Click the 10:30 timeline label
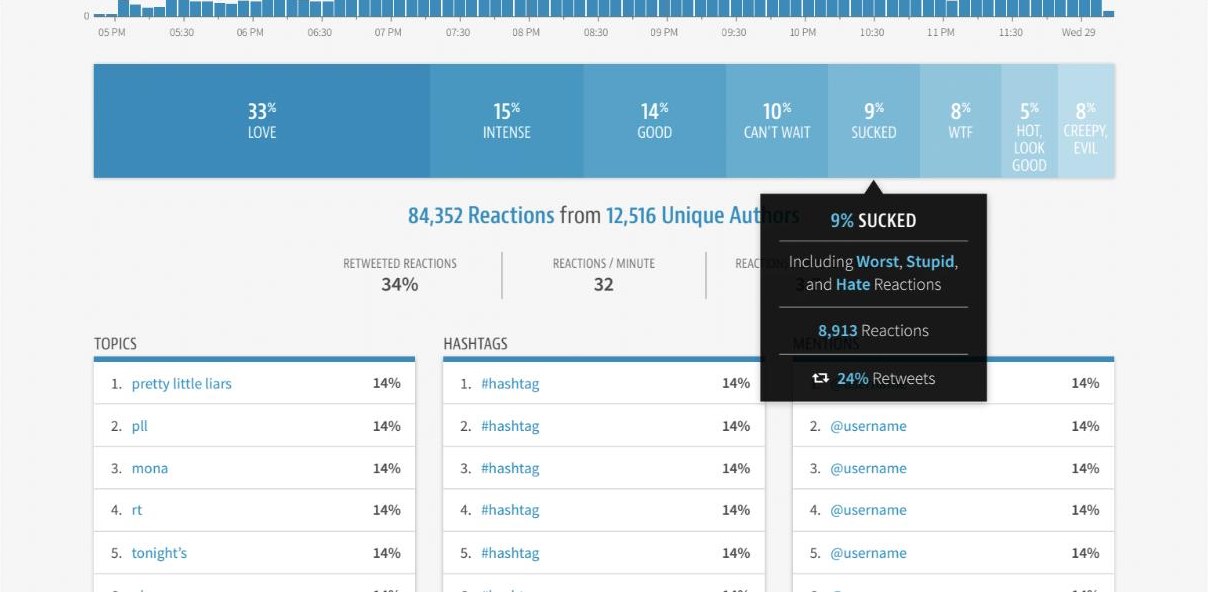 (872, 33)
